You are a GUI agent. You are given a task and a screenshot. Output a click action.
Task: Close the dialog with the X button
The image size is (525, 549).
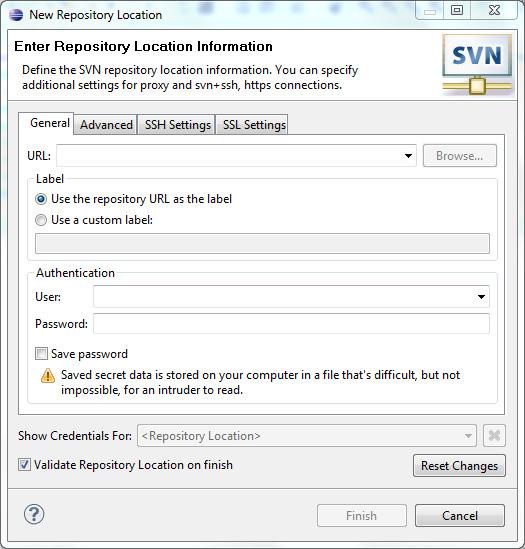click(x=494, y=10)
